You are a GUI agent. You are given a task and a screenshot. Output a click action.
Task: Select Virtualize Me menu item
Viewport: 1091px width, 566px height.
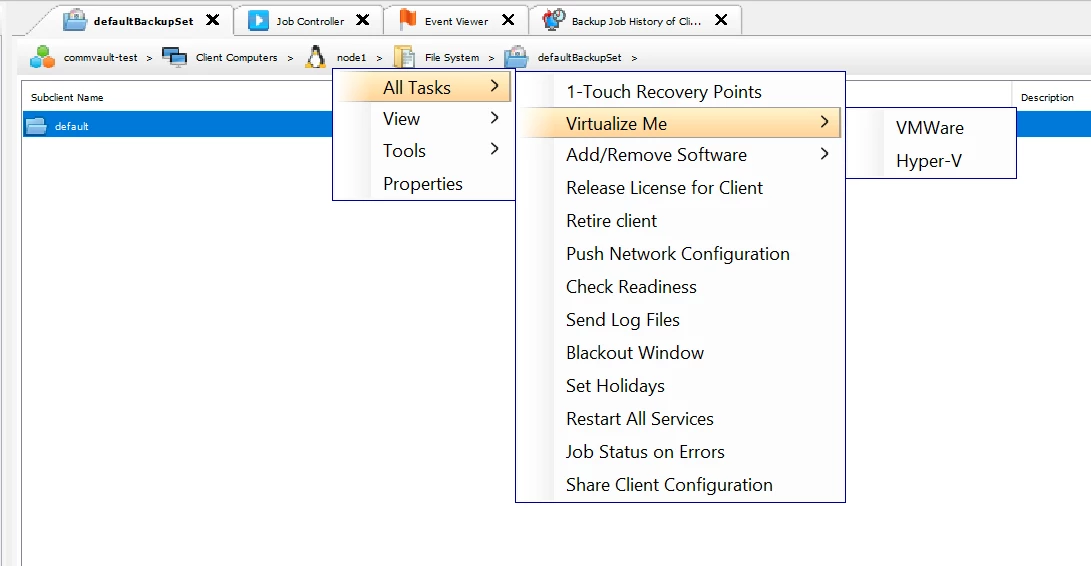680,123
